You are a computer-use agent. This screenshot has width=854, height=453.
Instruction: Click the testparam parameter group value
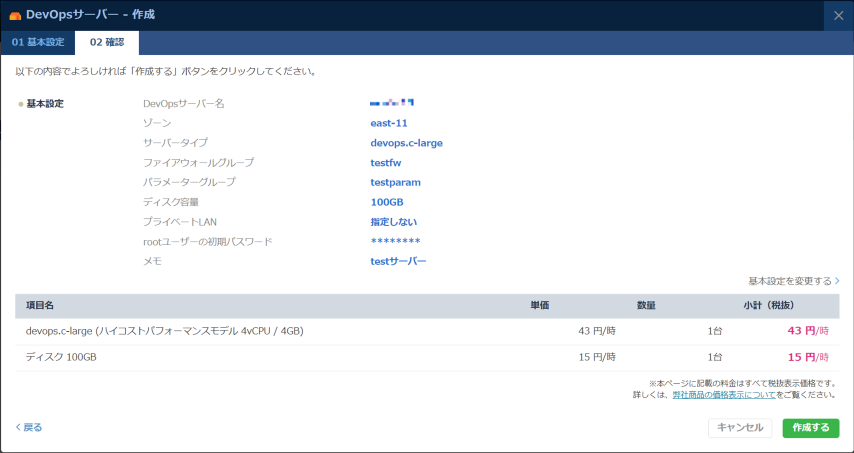pyautogui.click(x=395, y=182)
